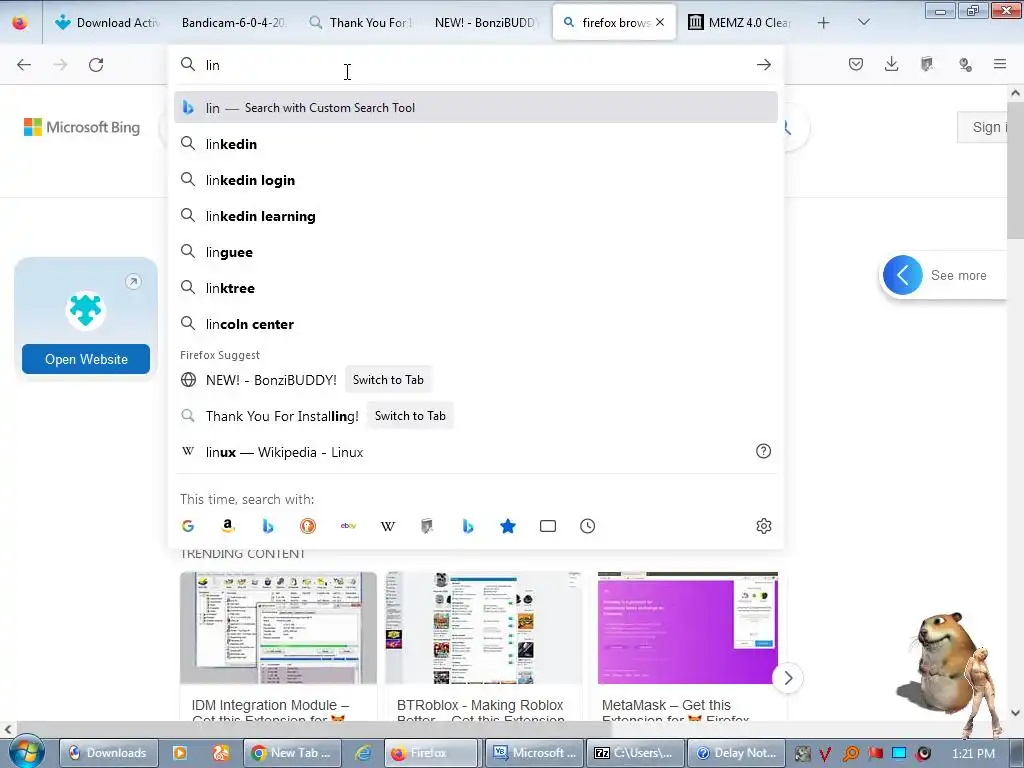Choose the lincoln center suggestion

[x=476, y=323]
